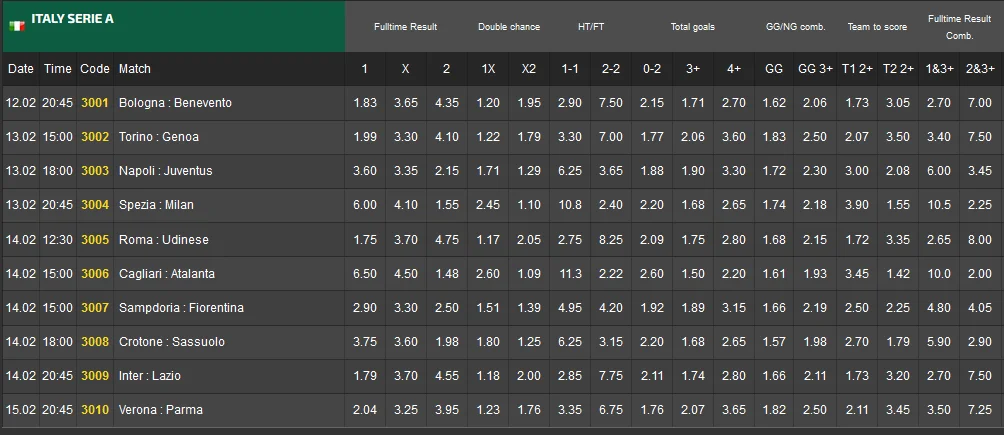Click T1 2+ odds 2.11 for Verona : Parma
The height and width of the screenshot is (435, 1004).
857,410
